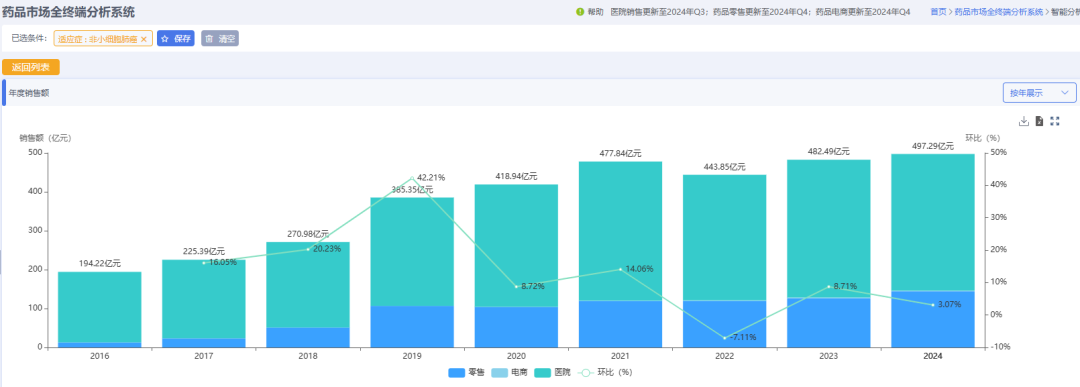Click the -7.11% point on the line
This screenshot has width=1080, height=387.
click(725, 338)
